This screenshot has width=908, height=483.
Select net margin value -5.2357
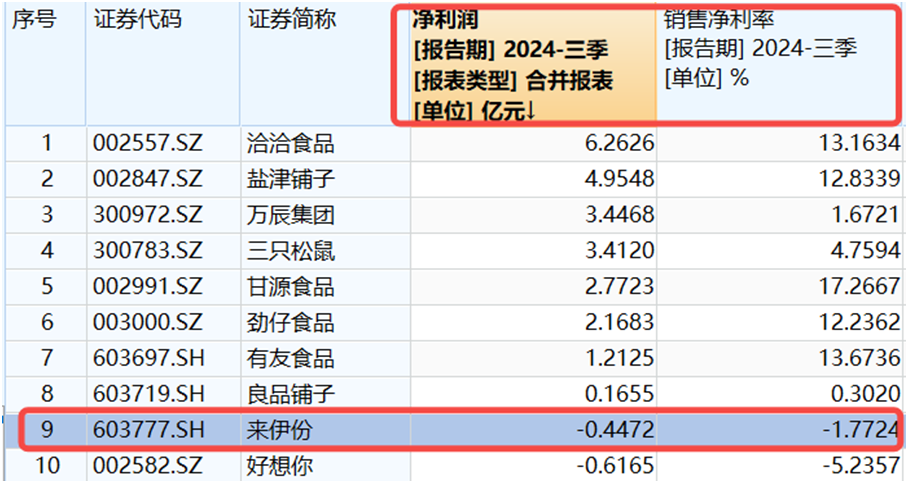coord(860,466)
